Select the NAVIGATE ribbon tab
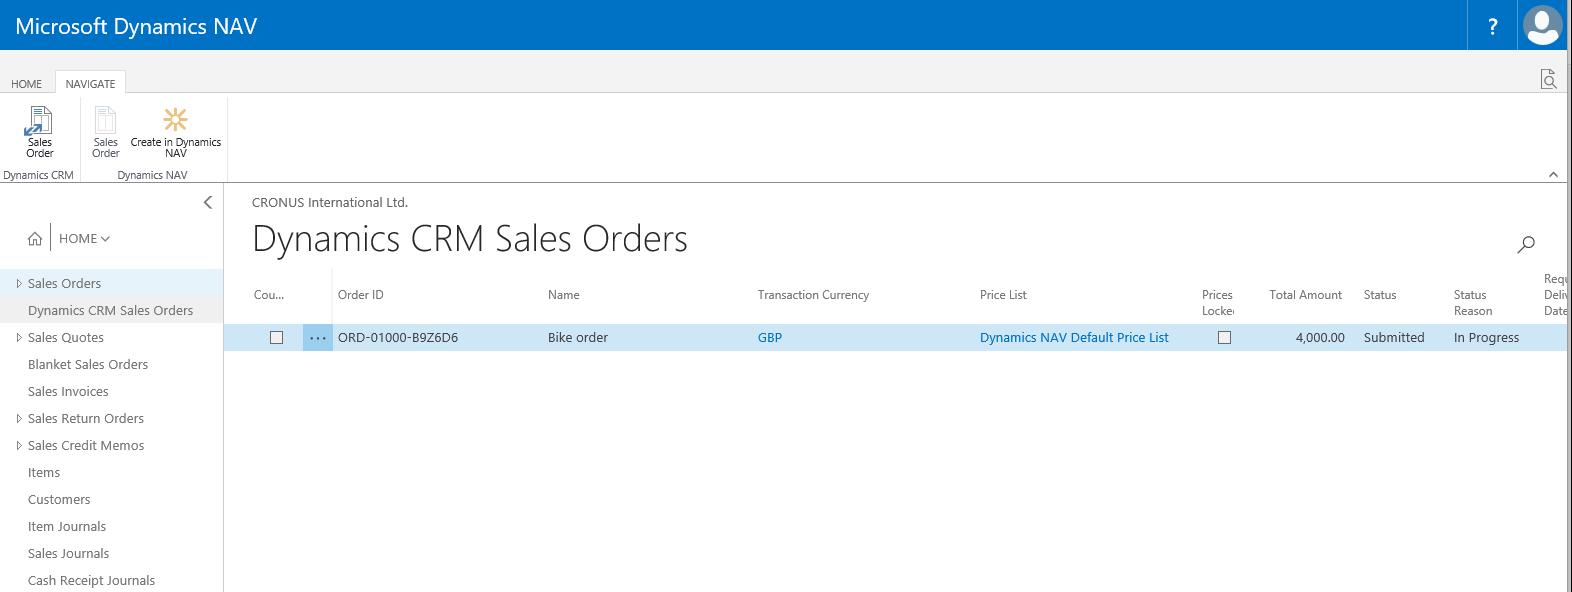Image resolution: width=1572 pixels, height=592 pixels. [x=90, y=84]
